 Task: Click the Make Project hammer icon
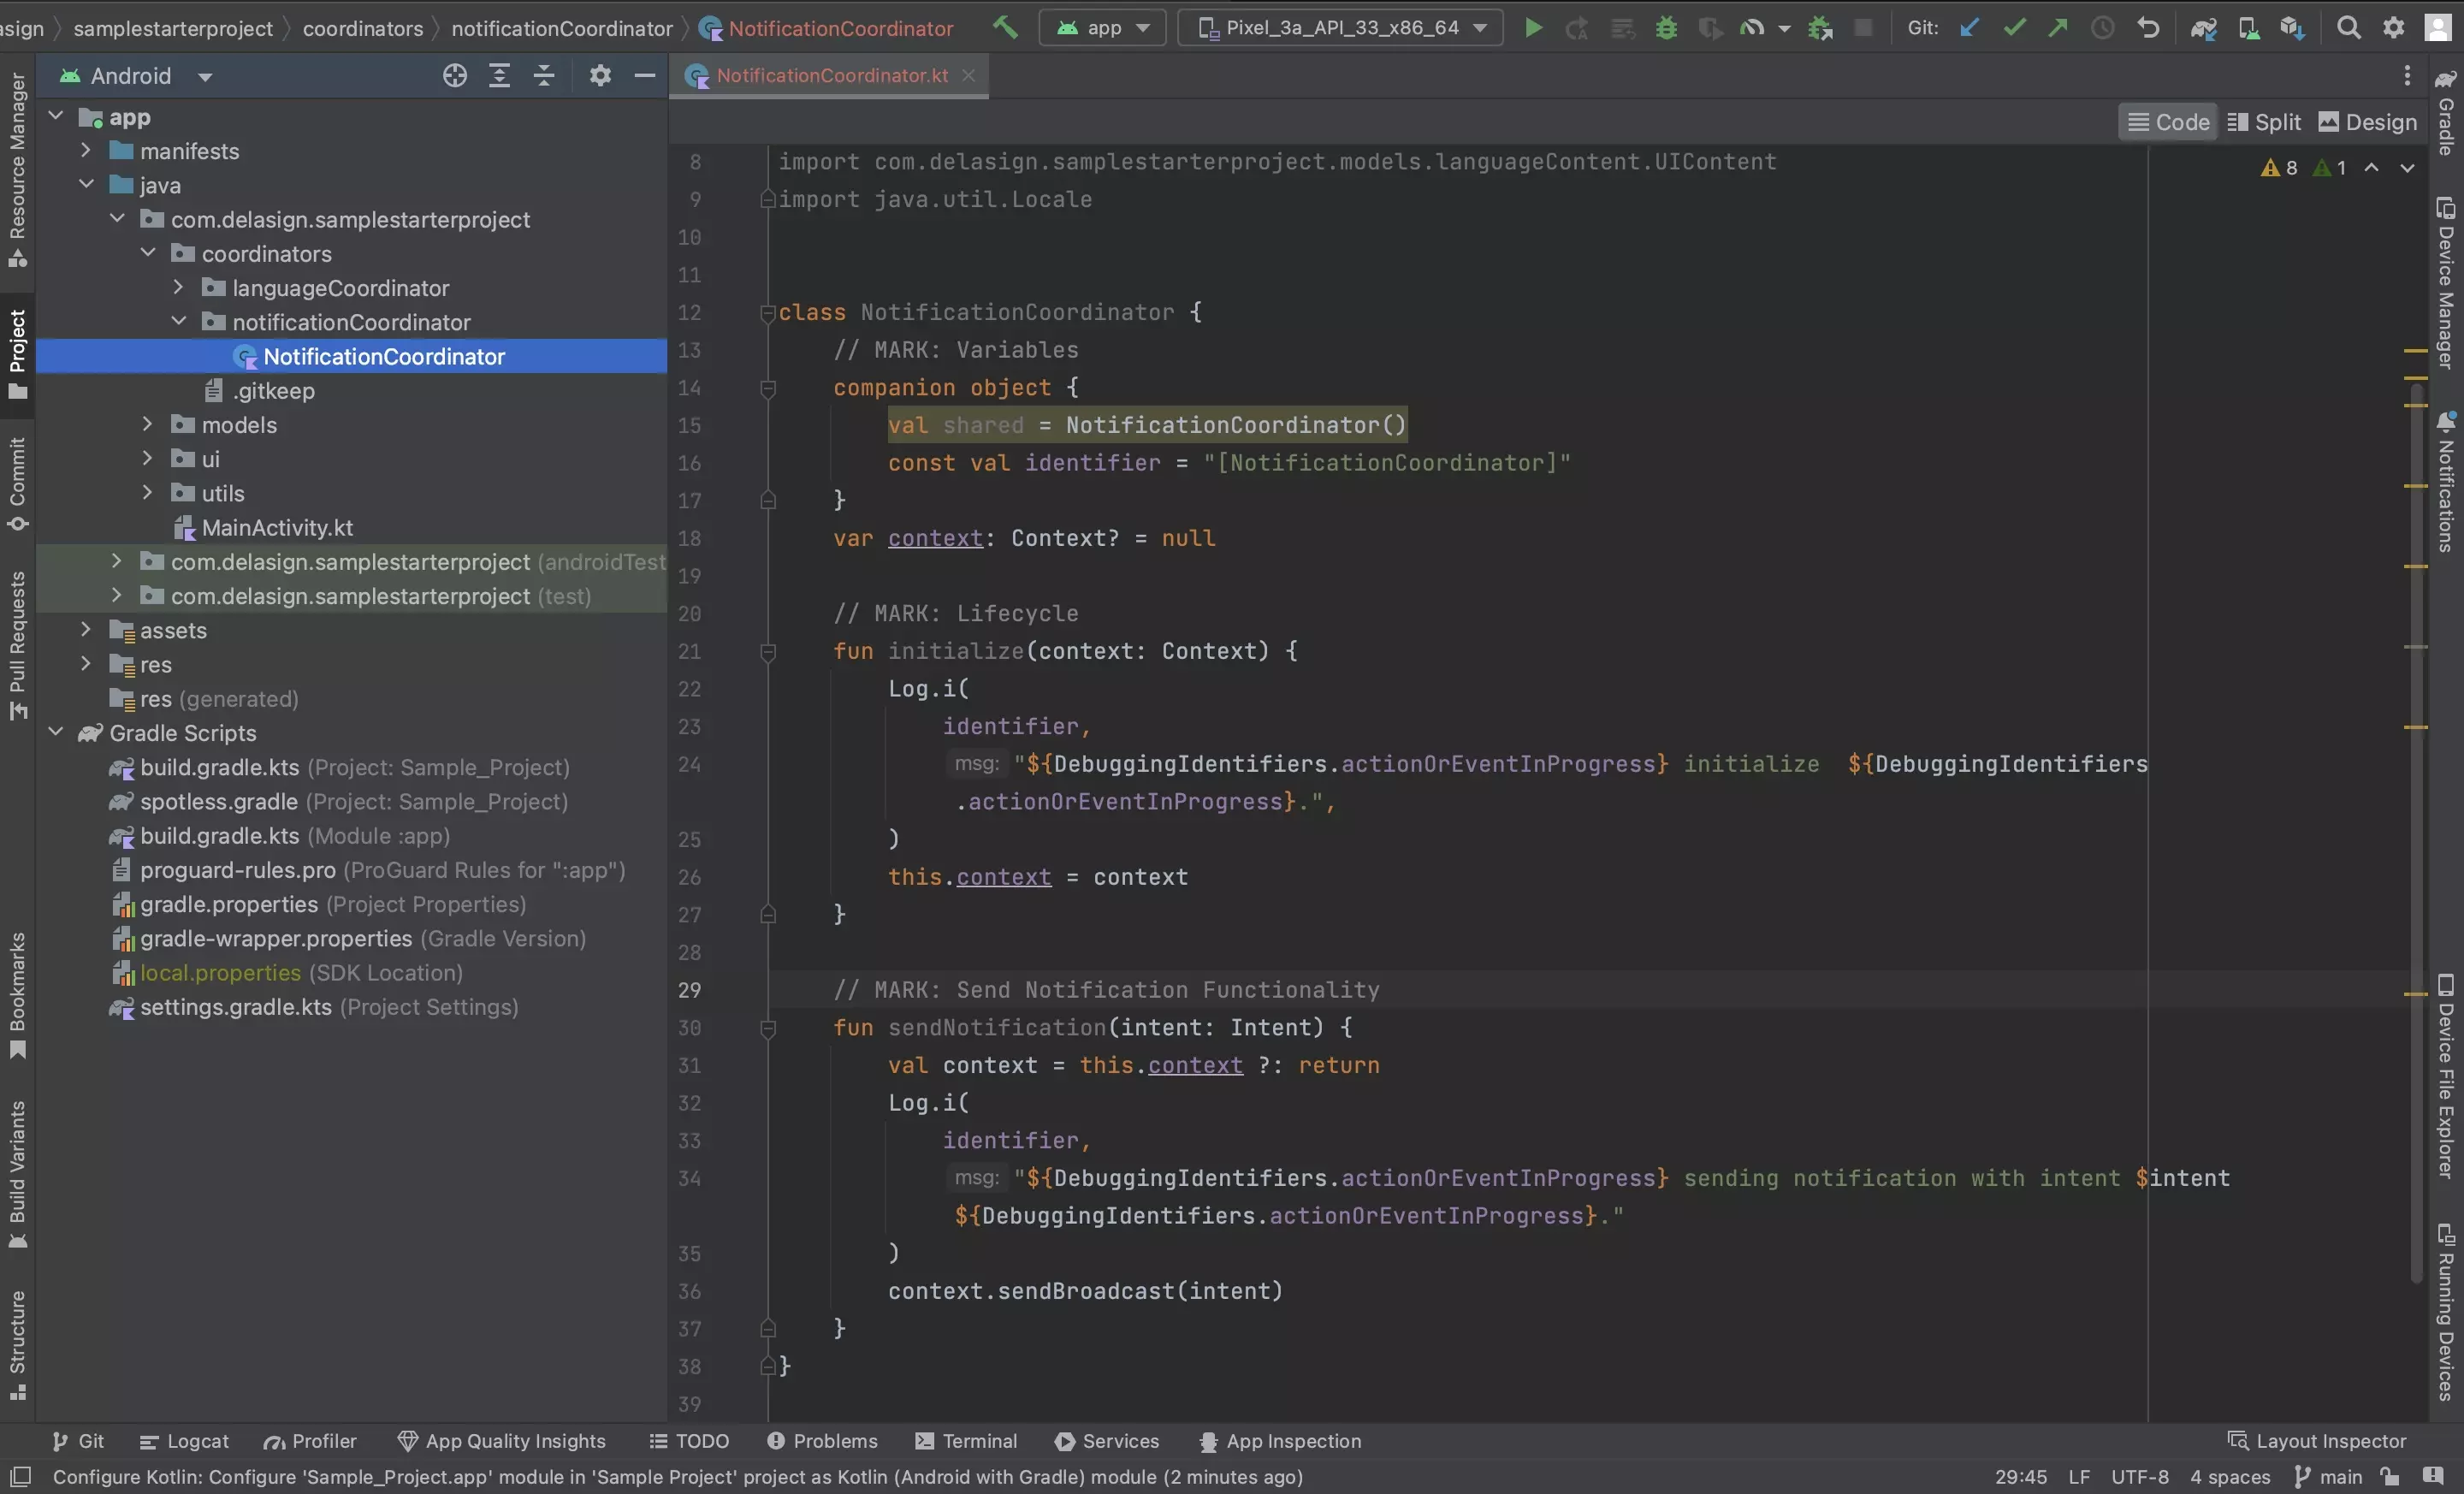(x=1005, y=28)
